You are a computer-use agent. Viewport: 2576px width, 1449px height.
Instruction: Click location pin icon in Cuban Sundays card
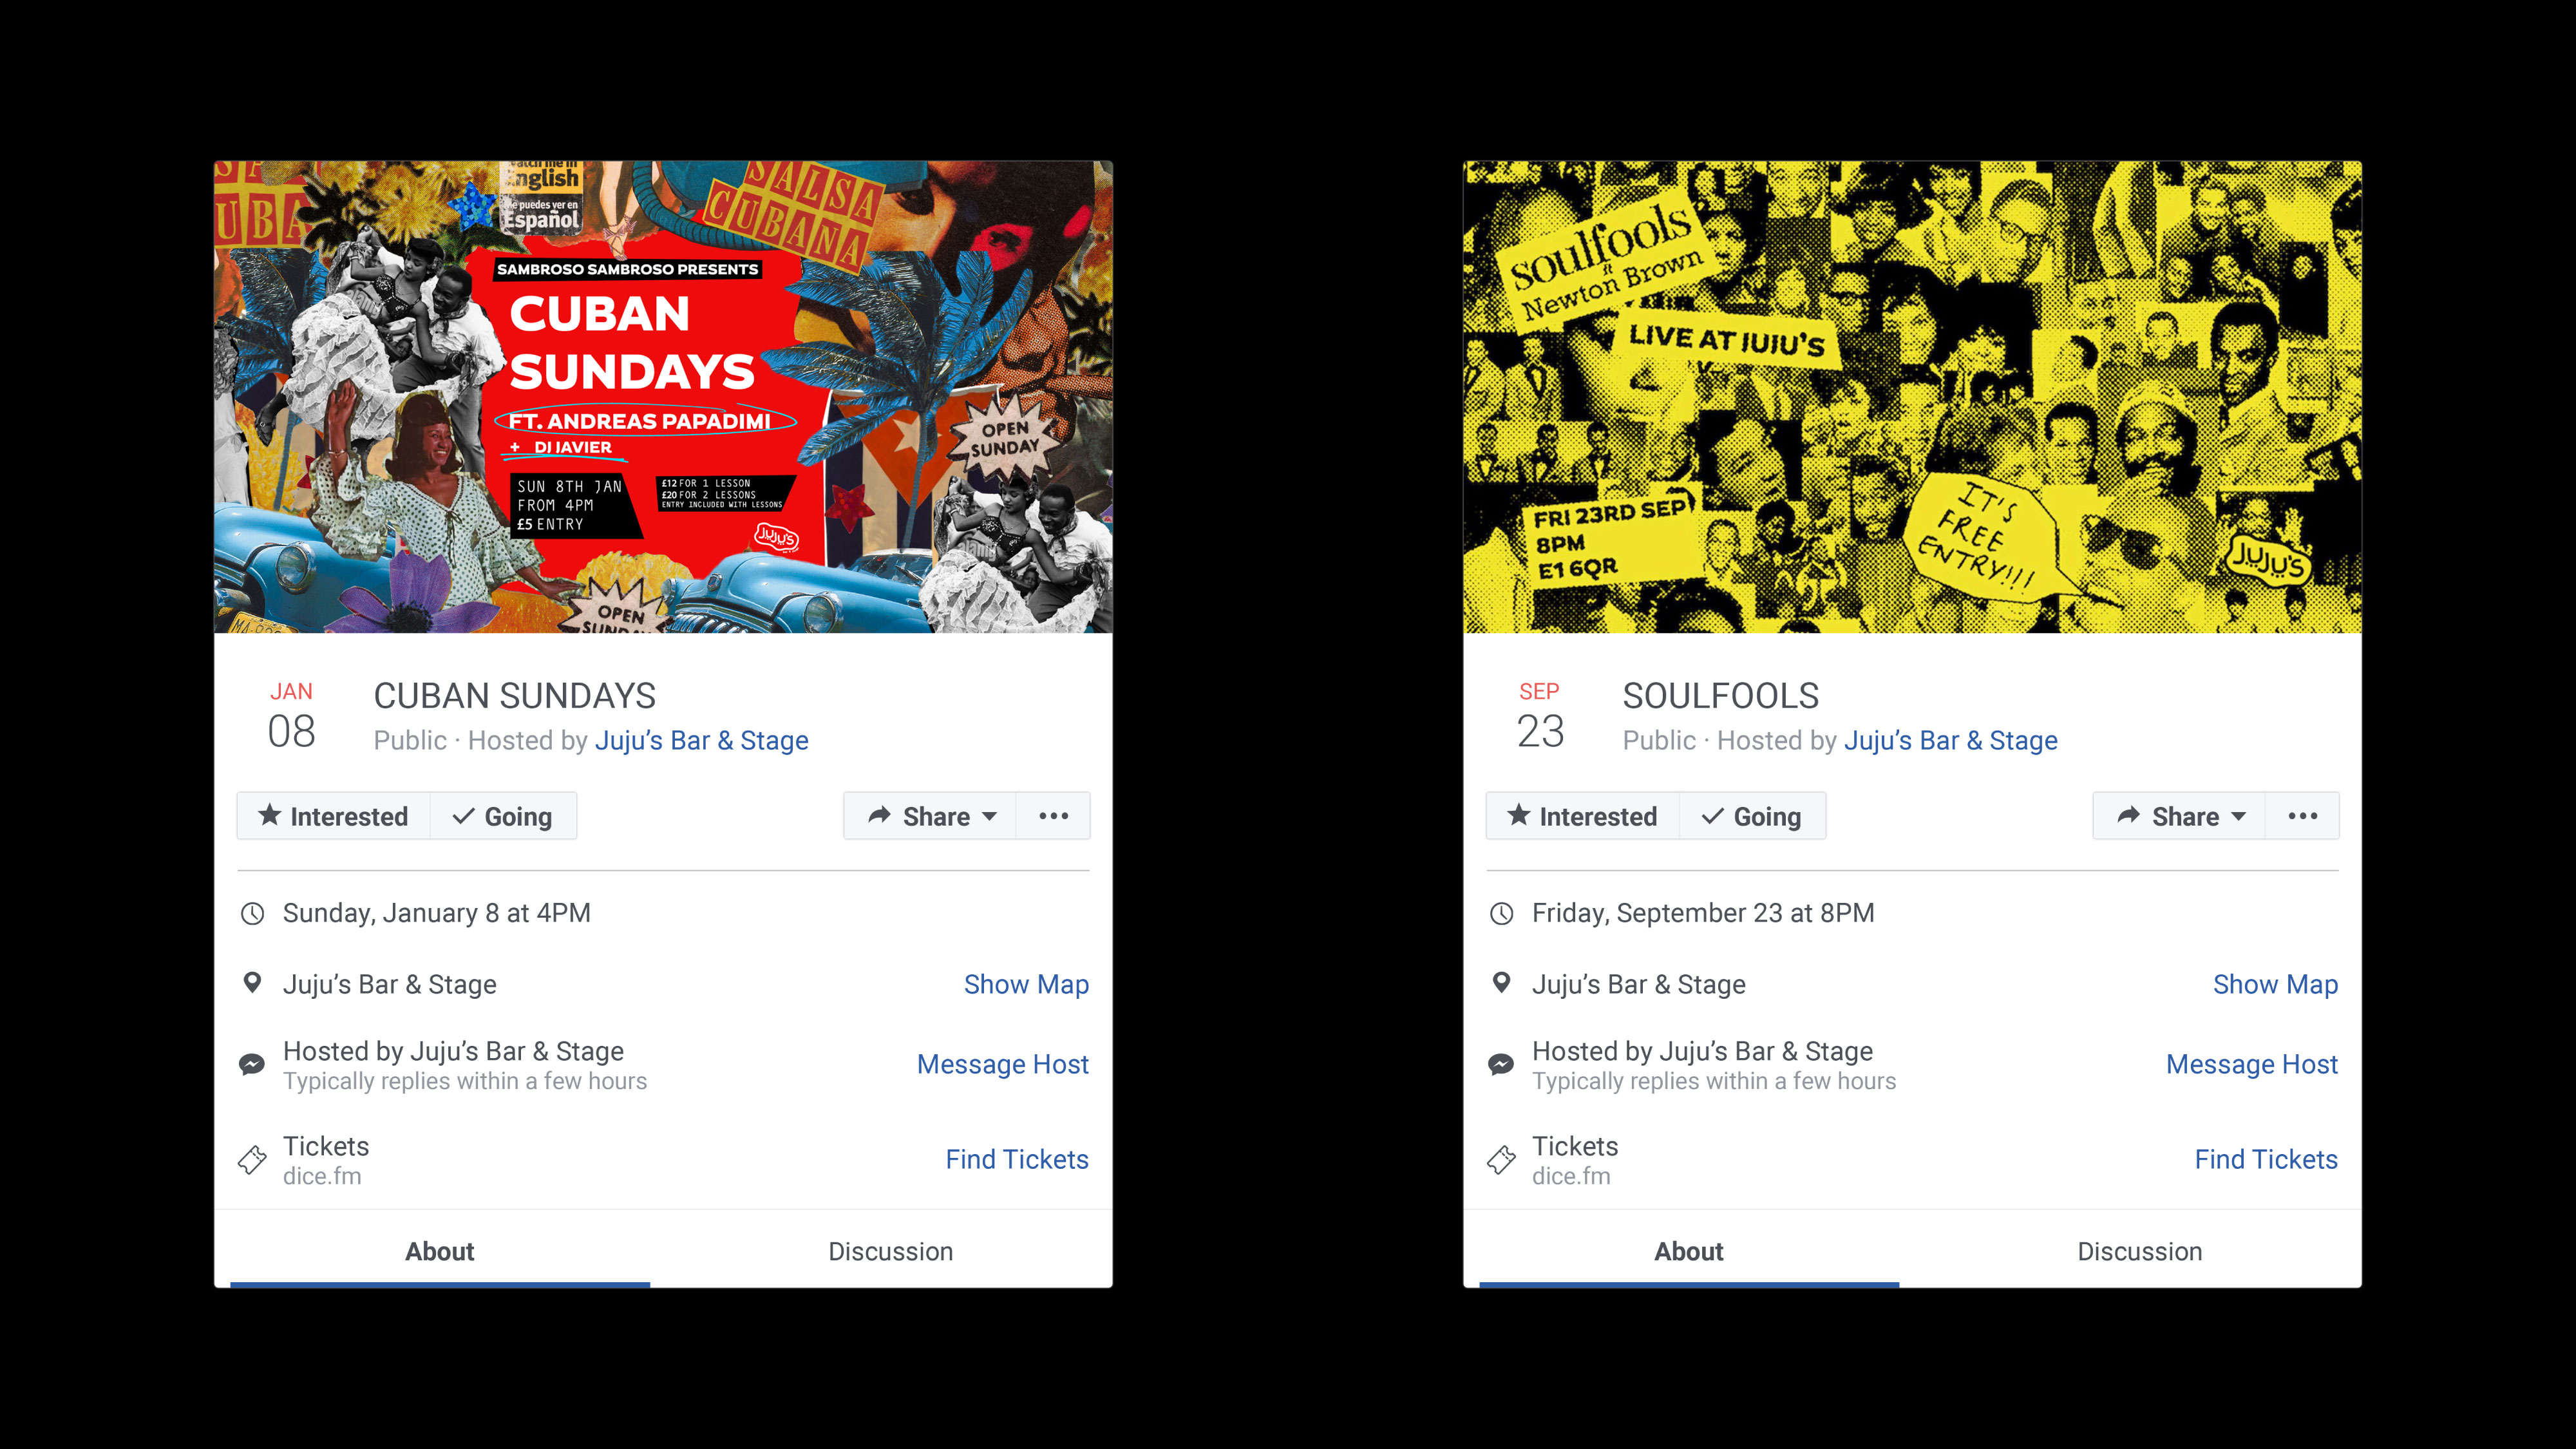[x=253, y=983]
